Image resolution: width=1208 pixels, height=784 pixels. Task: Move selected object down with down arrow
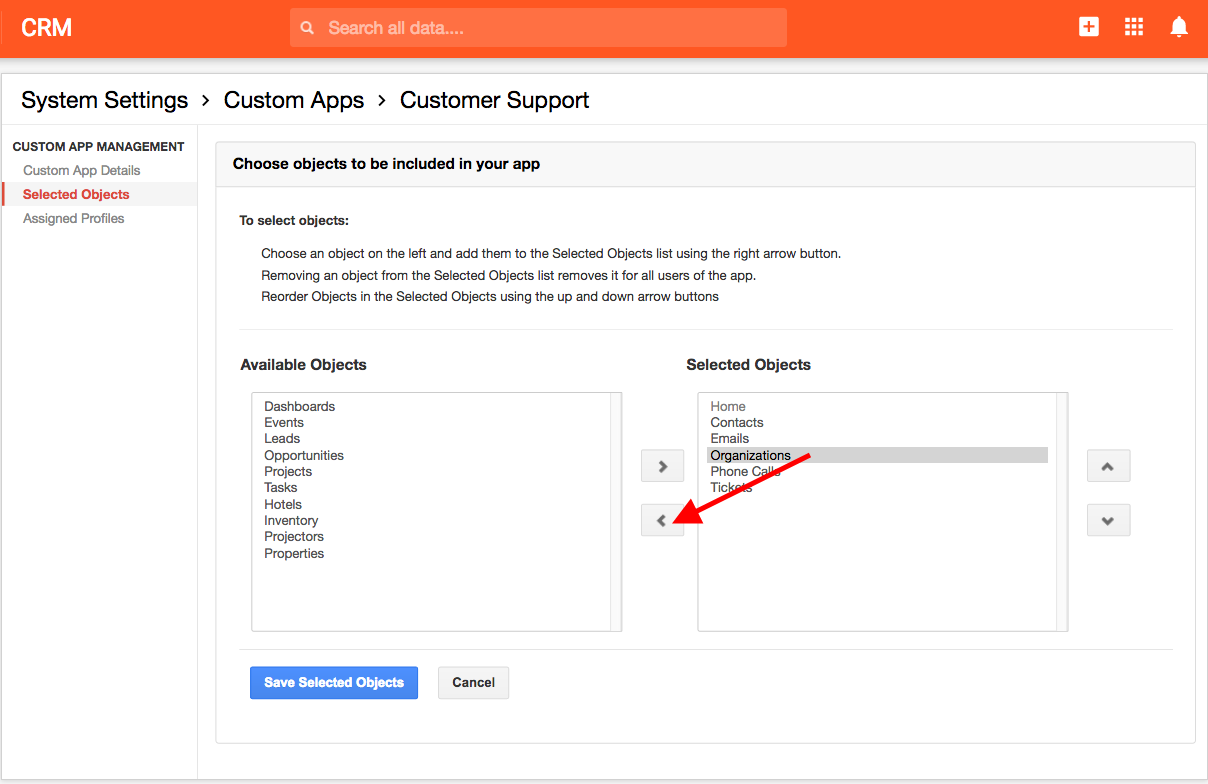(1108, 520)
